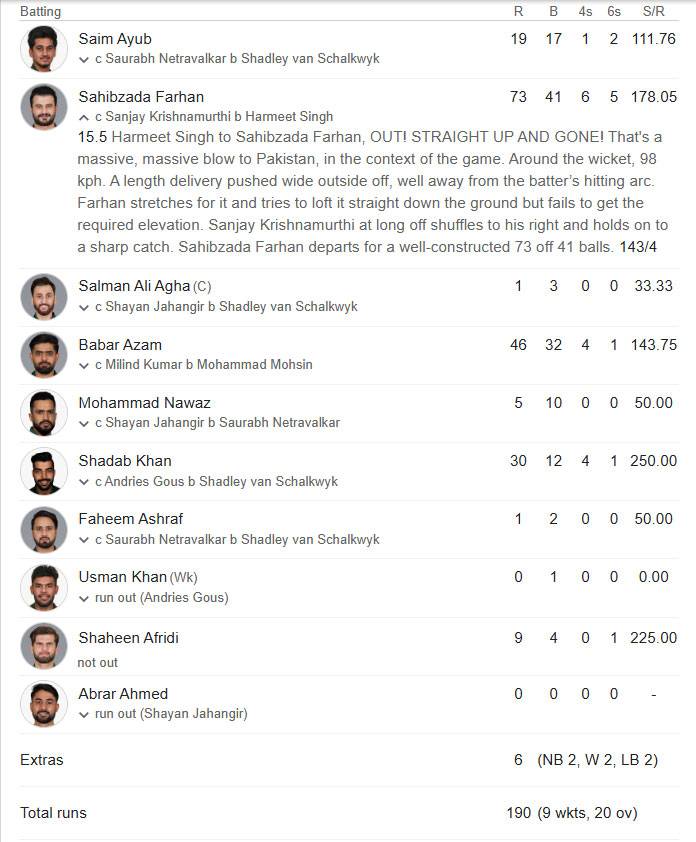Open Mohammad Nawaz's player name link

144,403
